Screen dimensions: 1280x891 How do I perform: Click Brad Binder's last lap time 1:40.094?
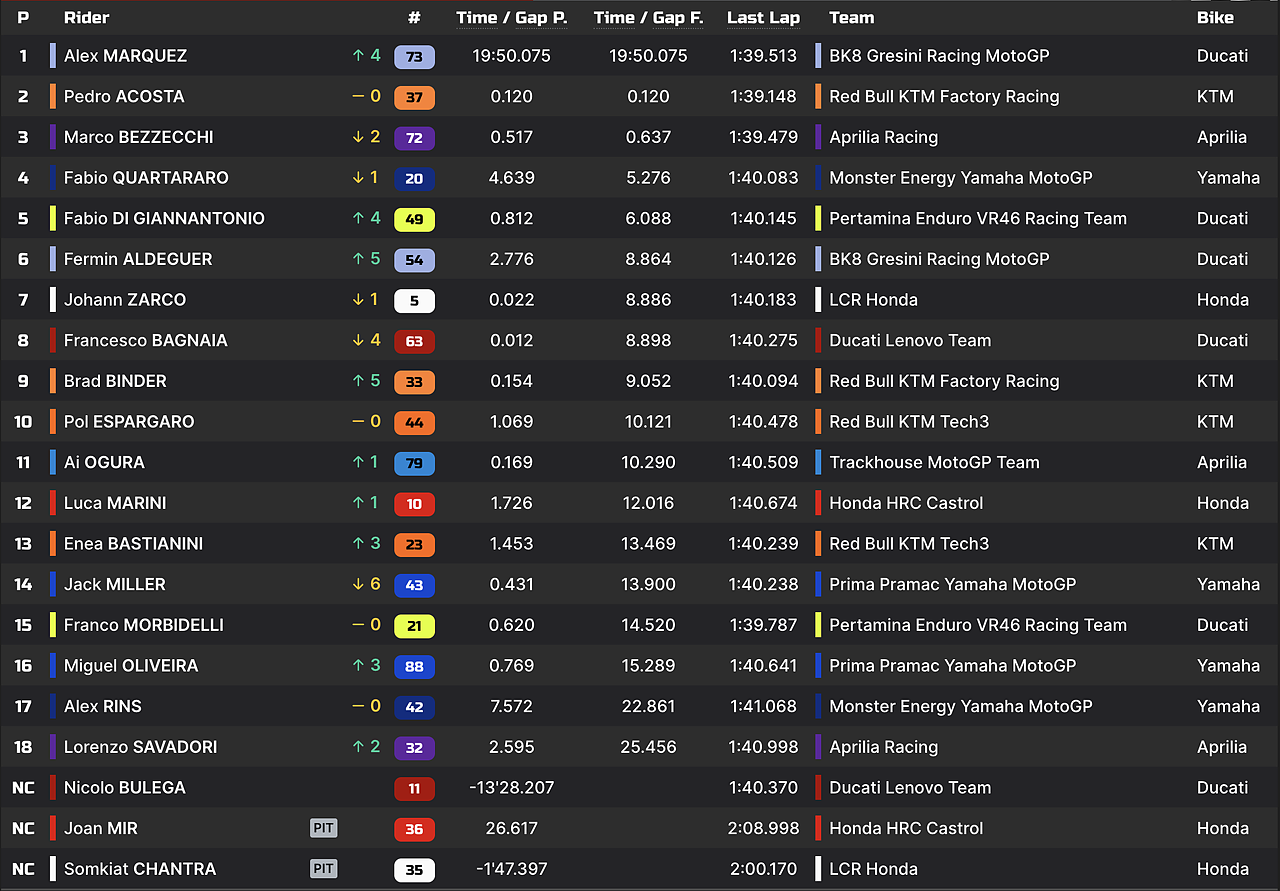[764, 381]
